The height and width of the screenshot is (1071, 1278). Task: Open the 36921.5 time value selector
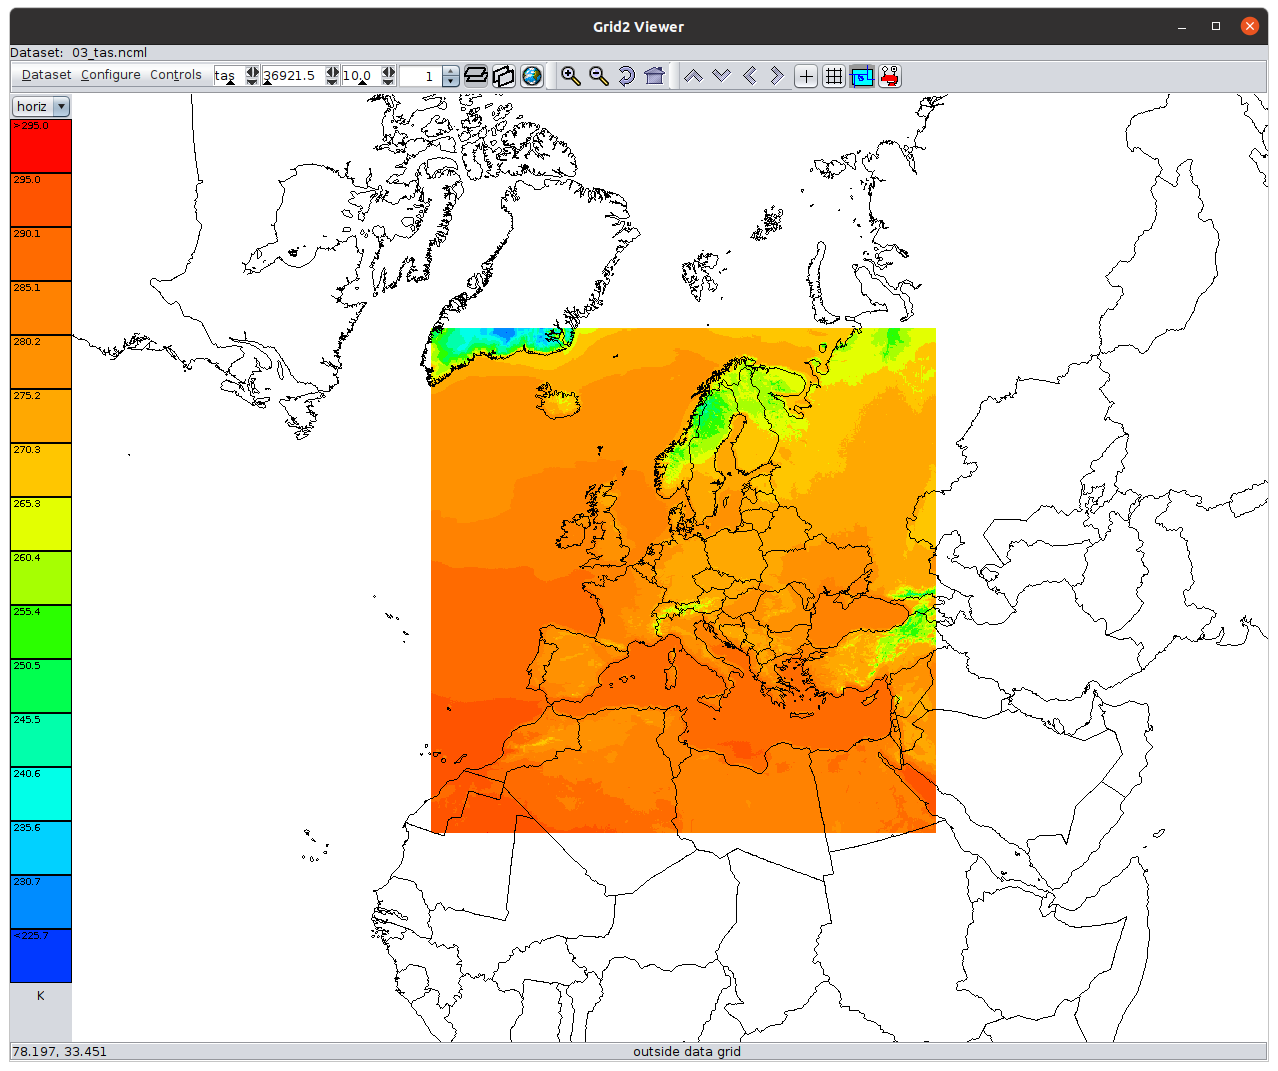click(292, 76)
